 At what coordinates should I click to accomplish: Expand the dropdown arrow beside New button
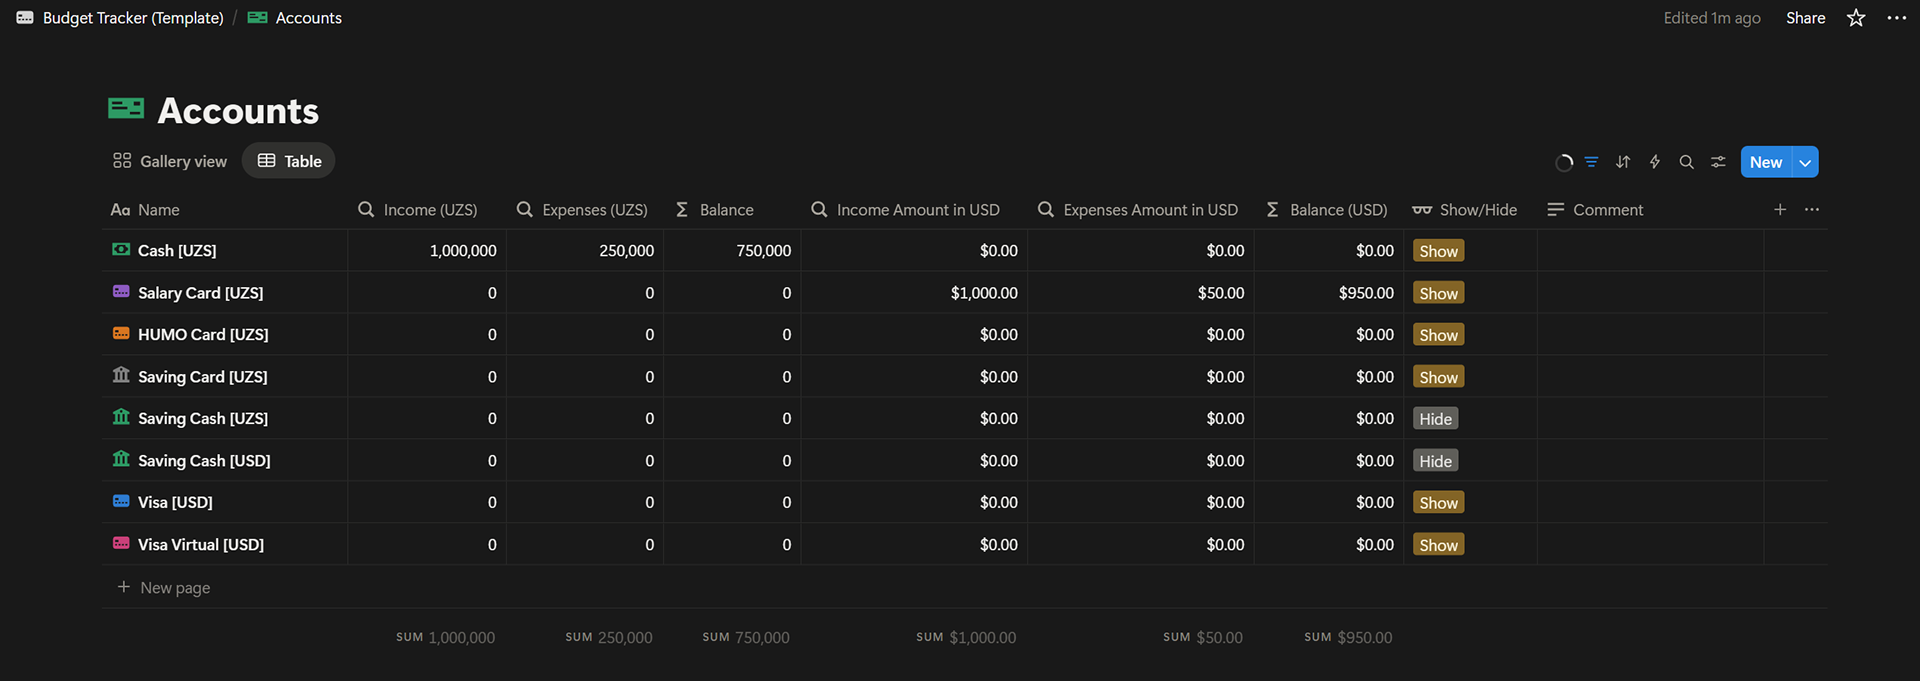pyautogui.click(x=1805, y=162)
